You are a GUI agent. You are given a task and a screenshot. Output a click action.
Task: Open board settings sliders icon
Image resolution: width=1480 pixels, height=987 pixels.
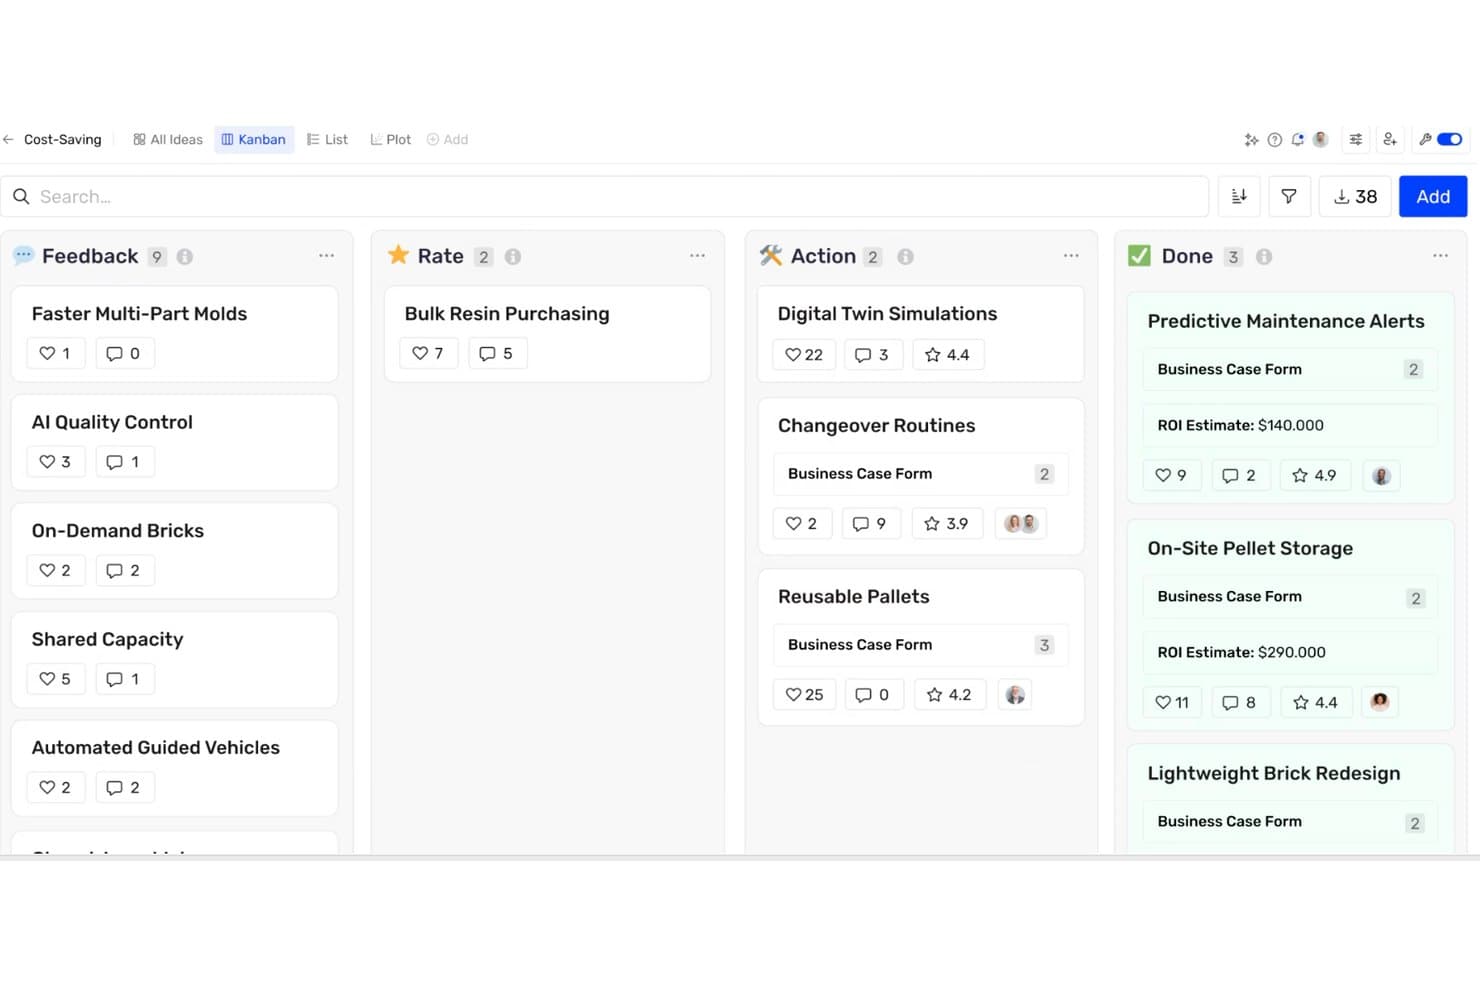(1356, 140)
